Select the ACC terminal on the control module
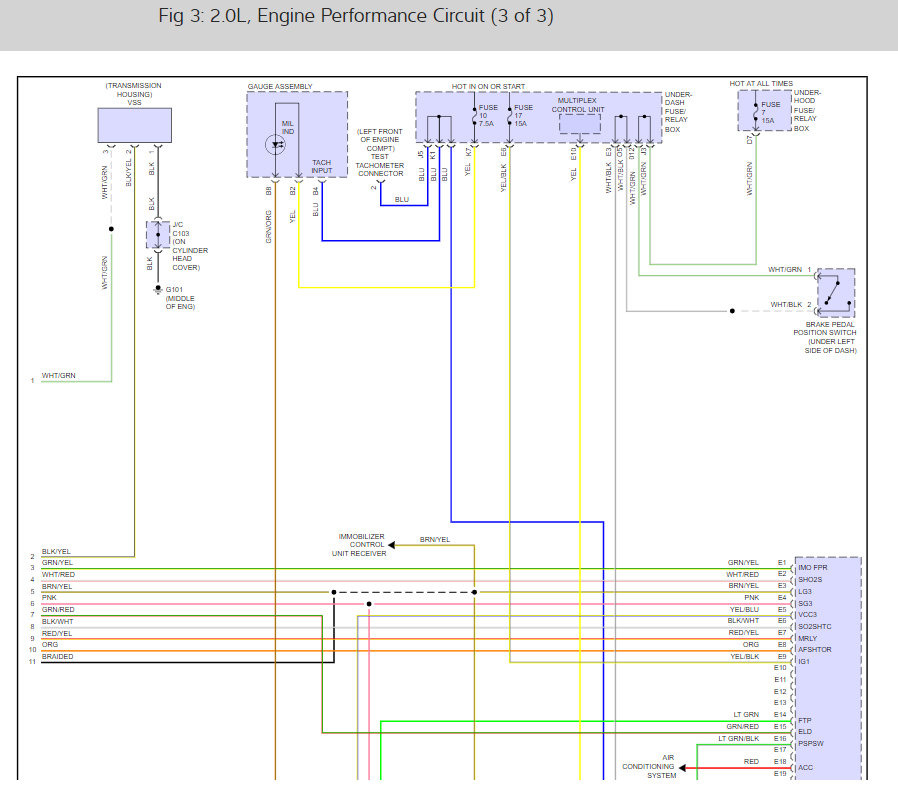The image size is (898, 798). 806,768
